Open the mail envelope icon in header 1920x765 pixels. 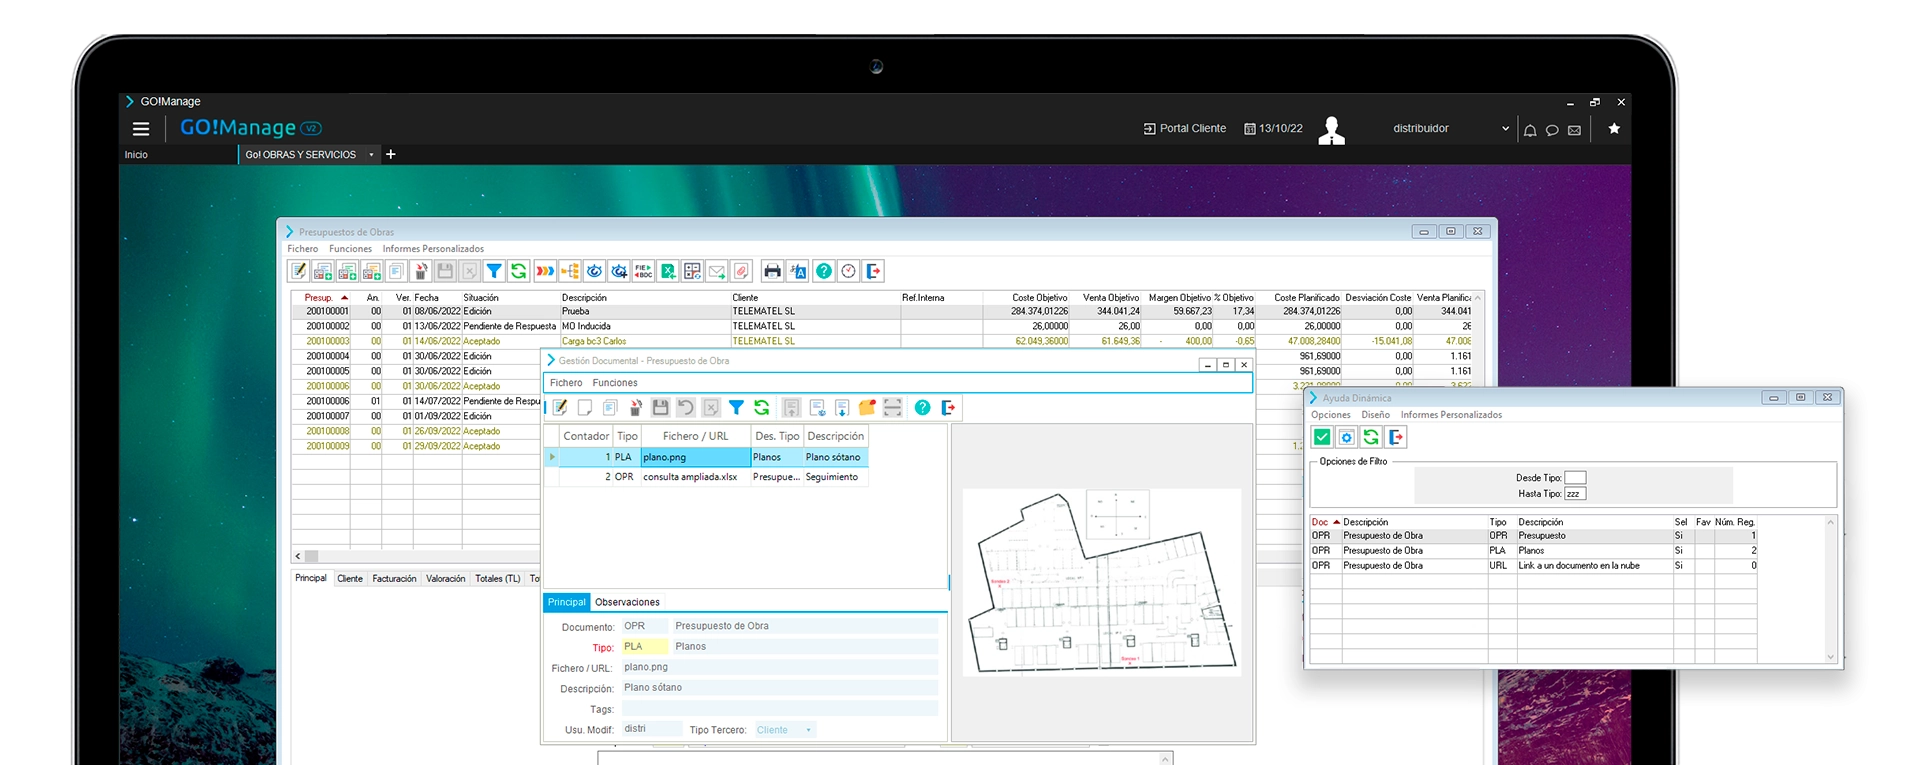click(x=1574, y=130)
